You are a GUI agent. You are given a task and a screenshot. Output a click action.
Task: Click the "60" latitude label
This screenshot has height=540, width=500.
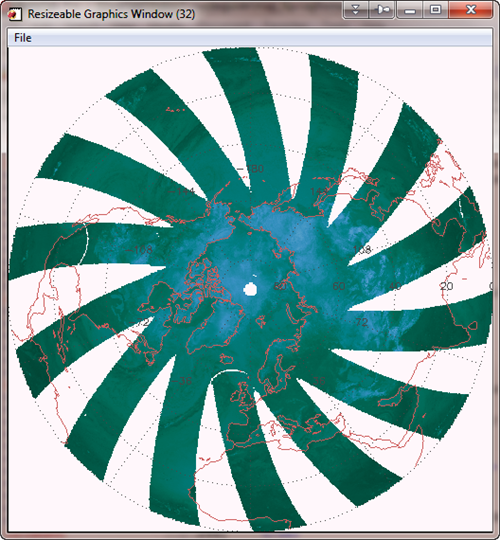click(339, 286)
